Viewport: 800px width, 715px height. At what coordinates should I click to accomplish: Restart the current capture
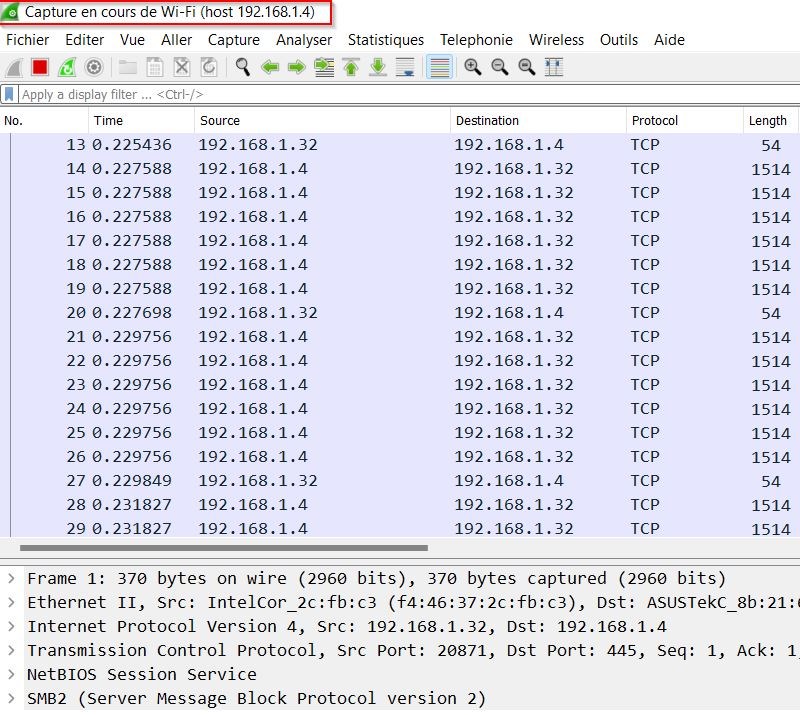pos(67,67)
